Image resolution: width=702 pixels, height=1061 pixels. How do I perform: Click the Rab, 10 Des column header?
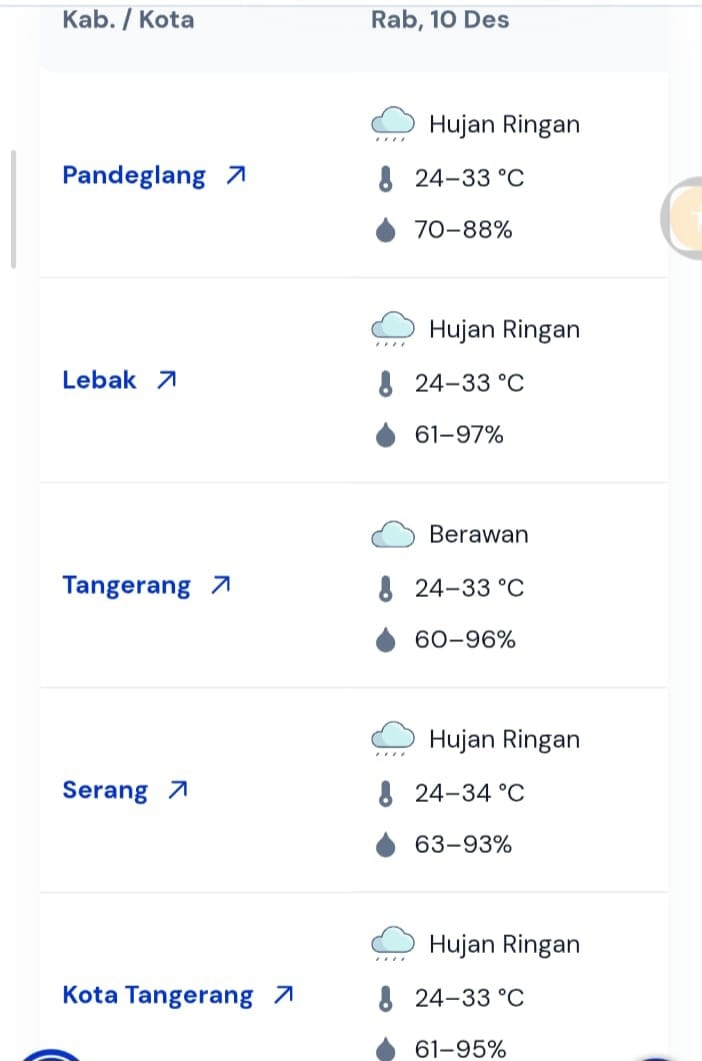click(440, 19)
